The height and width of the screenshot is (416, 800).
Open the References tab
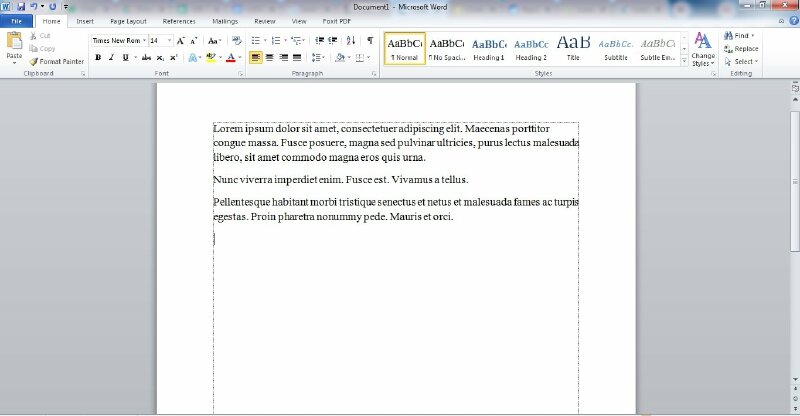point(179,21)
